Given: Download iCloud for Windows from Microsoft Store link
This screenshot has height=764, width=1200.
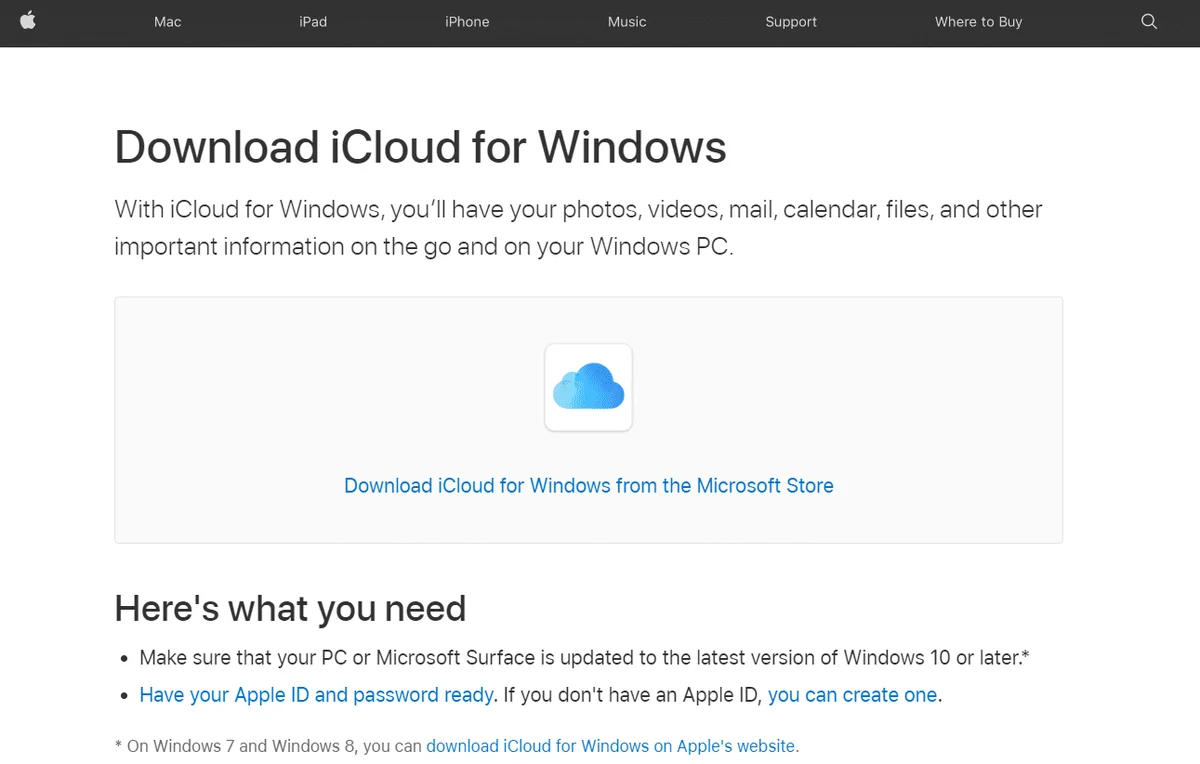Looking at the screenshot, I should coord(589,486).
